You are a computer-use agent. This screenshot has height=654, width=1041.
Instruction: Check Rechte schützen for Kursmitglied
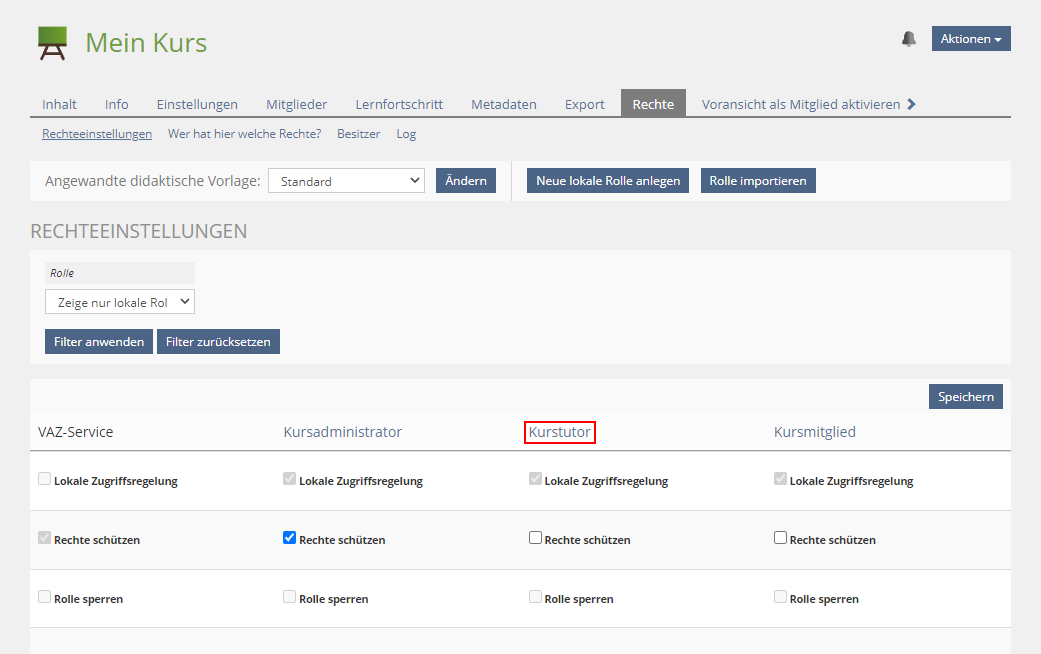click(x=780, y=538)
